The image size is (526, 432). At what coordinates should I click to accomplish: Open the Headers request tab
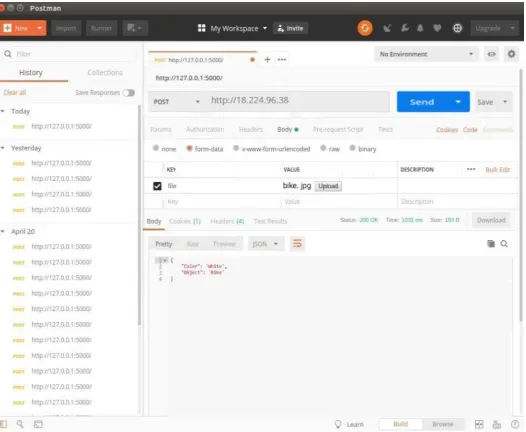point(251,129)
